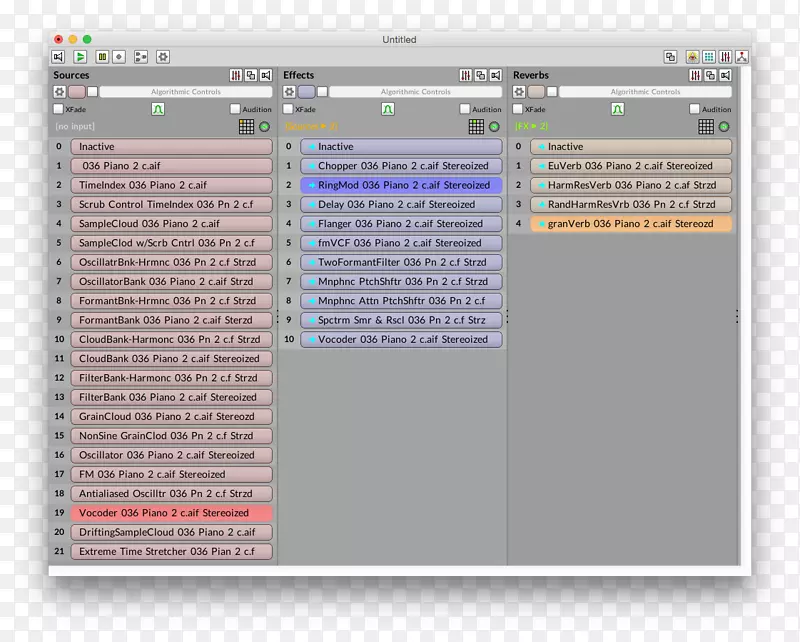Screen dimensions: 800x642
Task: Open the signal structure icon in top toolbar
Action: 141,57
